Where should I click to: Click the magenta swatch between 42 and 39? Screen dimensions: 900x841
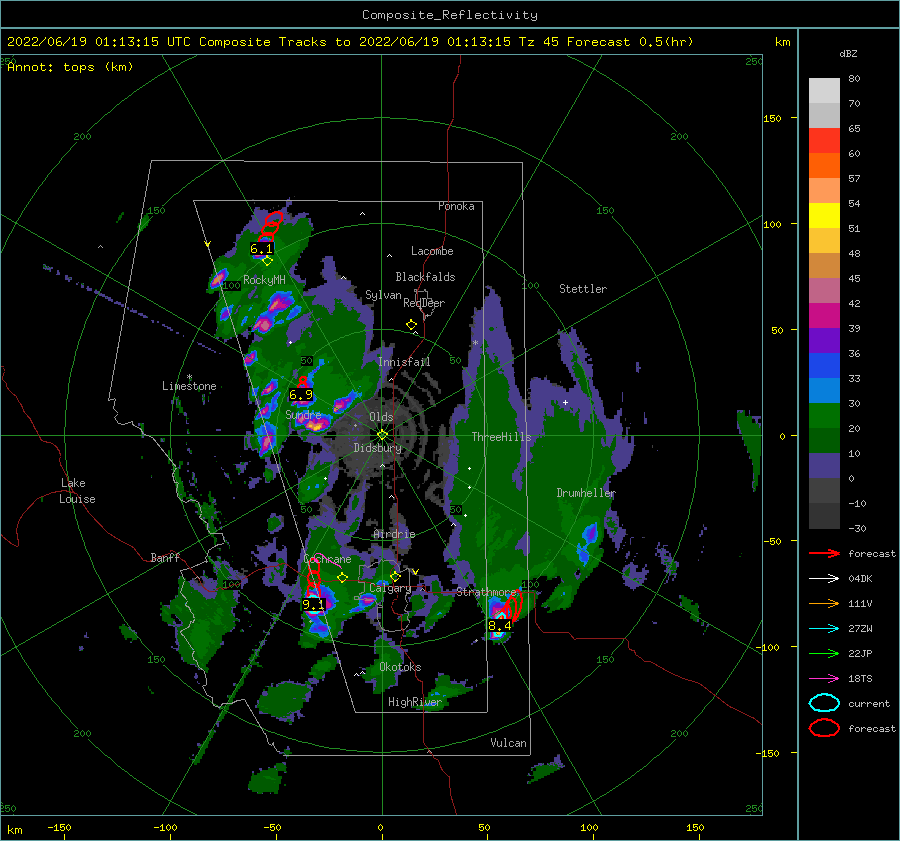click(824, 316)
